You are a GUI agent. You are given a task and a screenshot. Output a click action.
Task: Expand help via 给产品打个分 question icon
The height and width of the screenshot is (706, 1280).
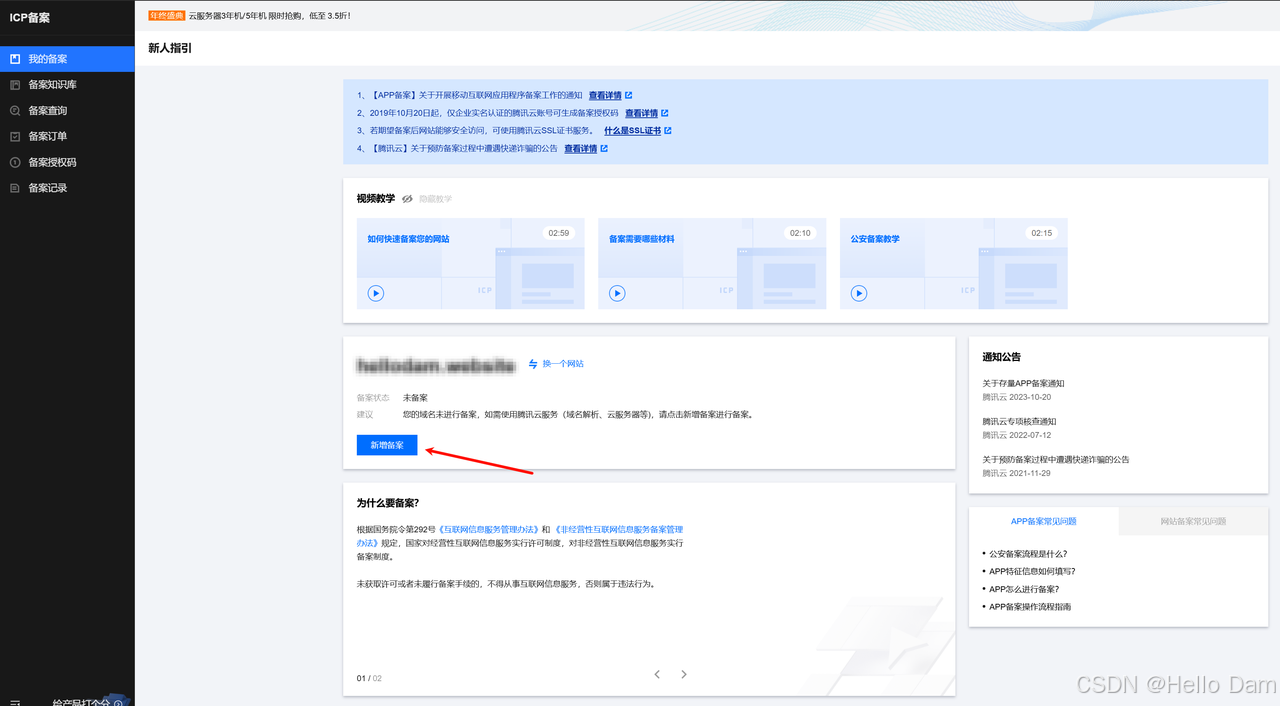pos(120,701)
